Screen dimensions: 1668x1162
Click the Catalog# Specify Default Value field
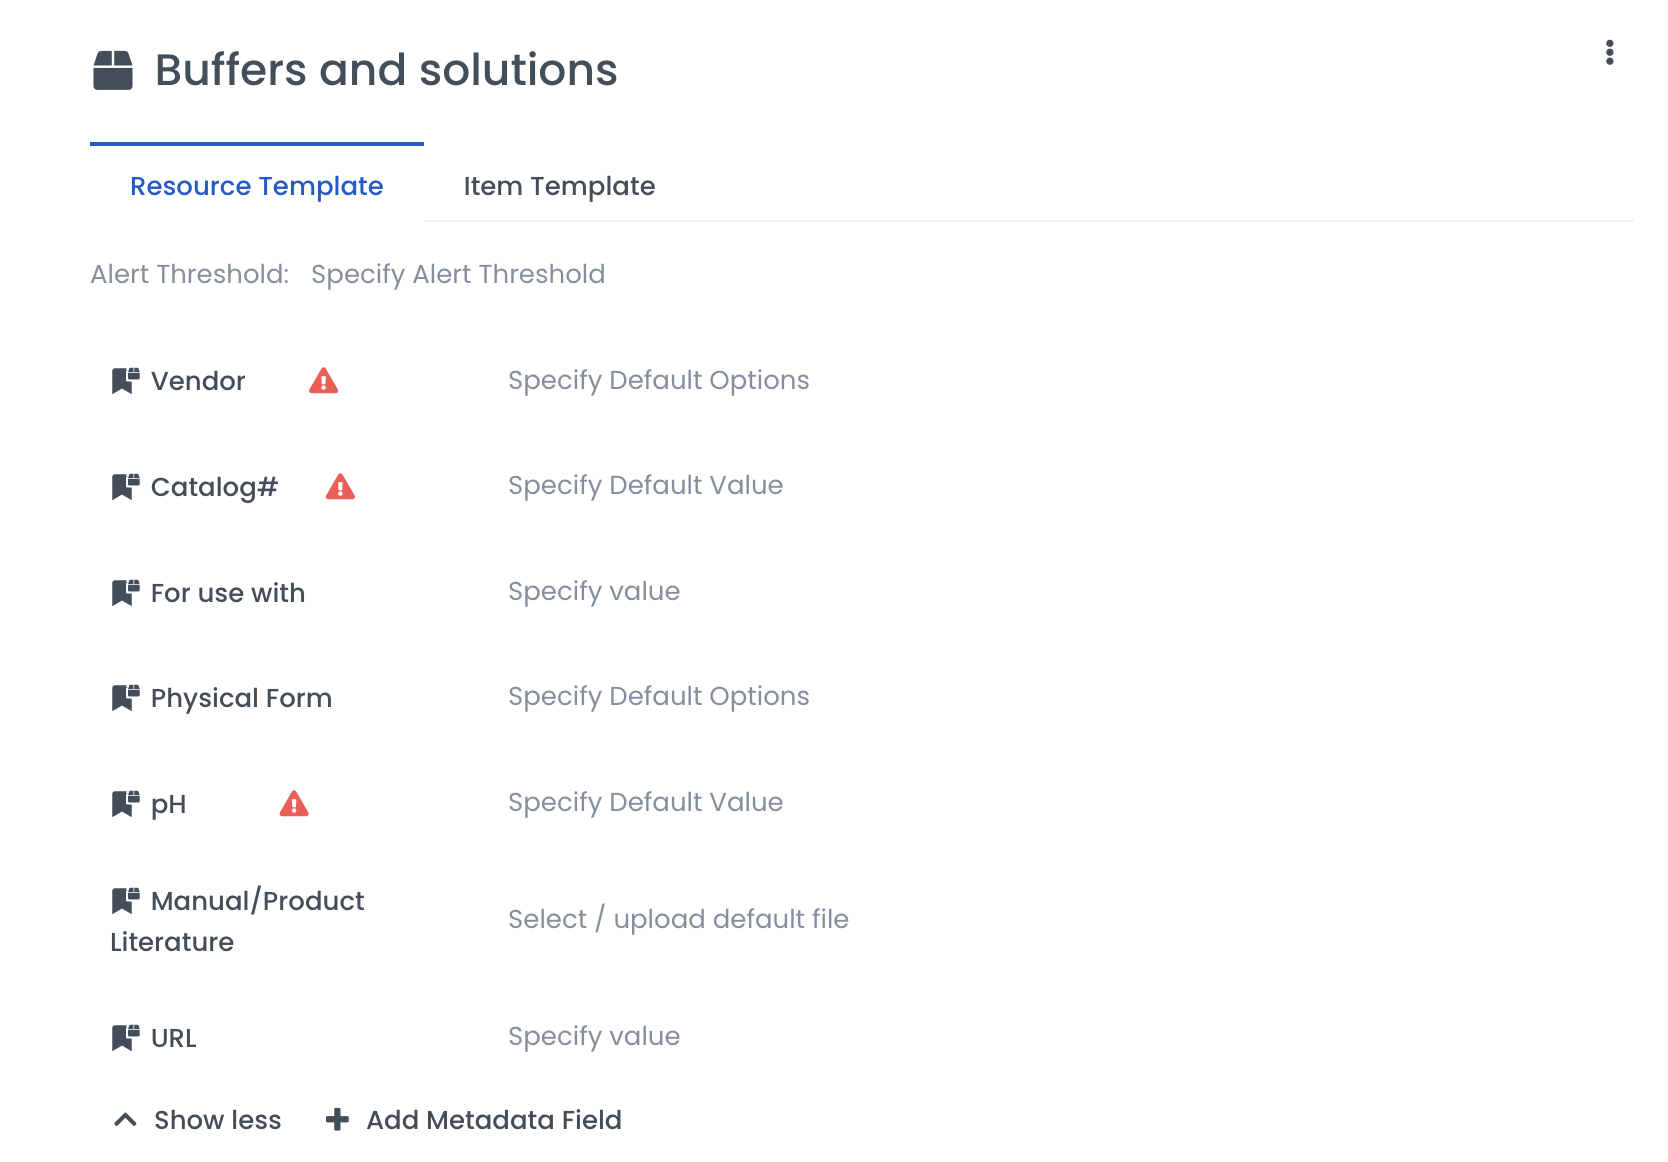[x=645, y=486]
